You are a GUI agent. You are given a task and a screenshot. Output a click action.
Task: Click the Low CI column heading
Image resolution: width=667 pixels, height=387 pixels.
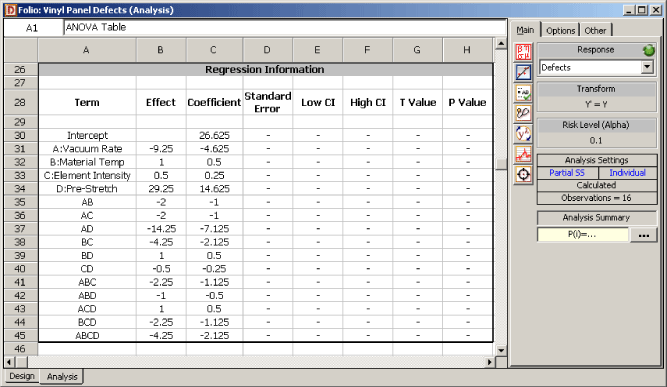(x=318, y=102)
